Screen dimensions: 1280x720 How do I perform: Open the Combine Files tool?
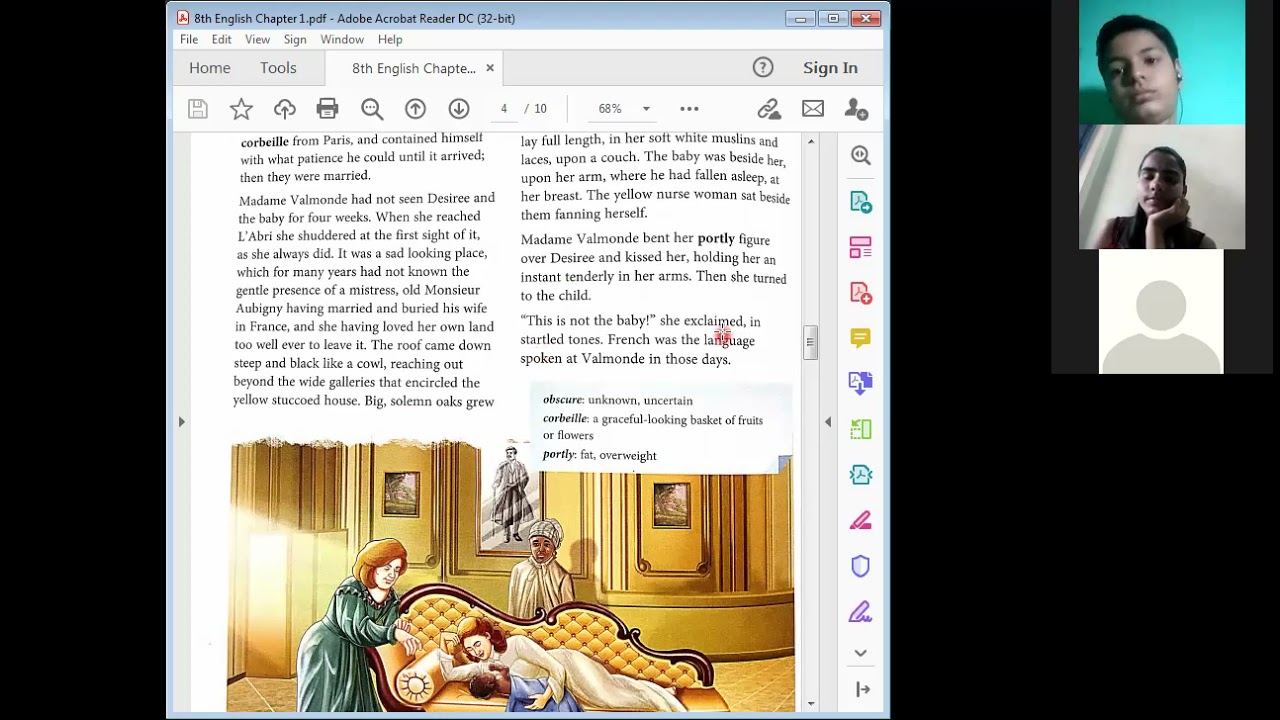point(861,383)
